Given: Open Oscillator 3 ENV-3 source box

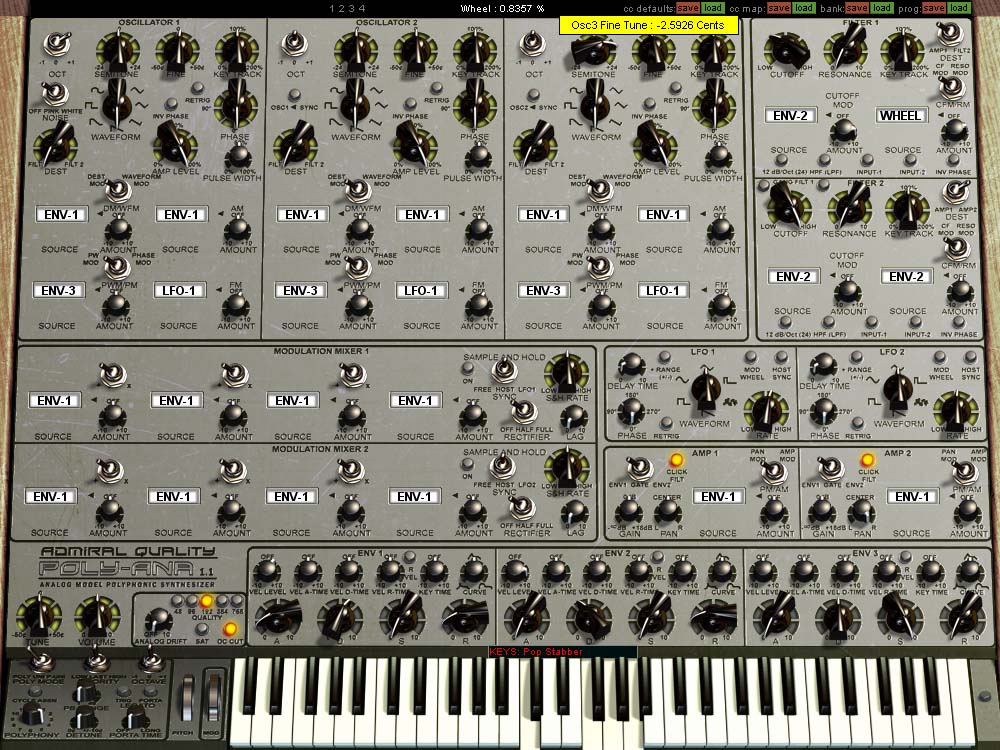Looking at the screenshot, I should [543, 290].
